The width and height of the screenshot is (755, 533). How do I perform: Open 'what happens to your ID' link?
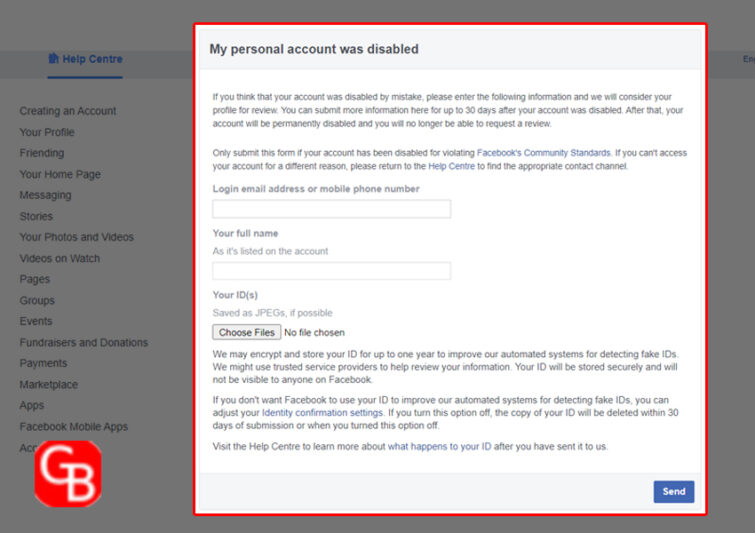click(x=440, y=446)
